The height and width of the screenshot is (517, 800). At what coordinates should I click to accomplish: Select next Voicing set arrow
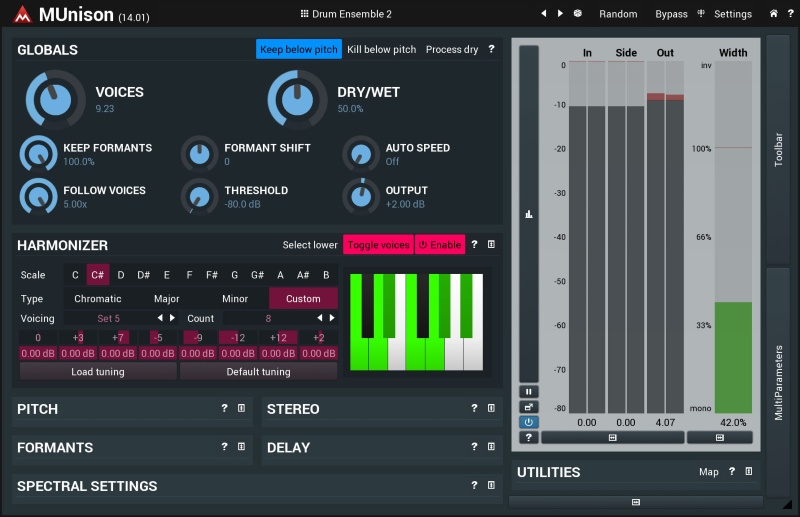tap(172, 317)
